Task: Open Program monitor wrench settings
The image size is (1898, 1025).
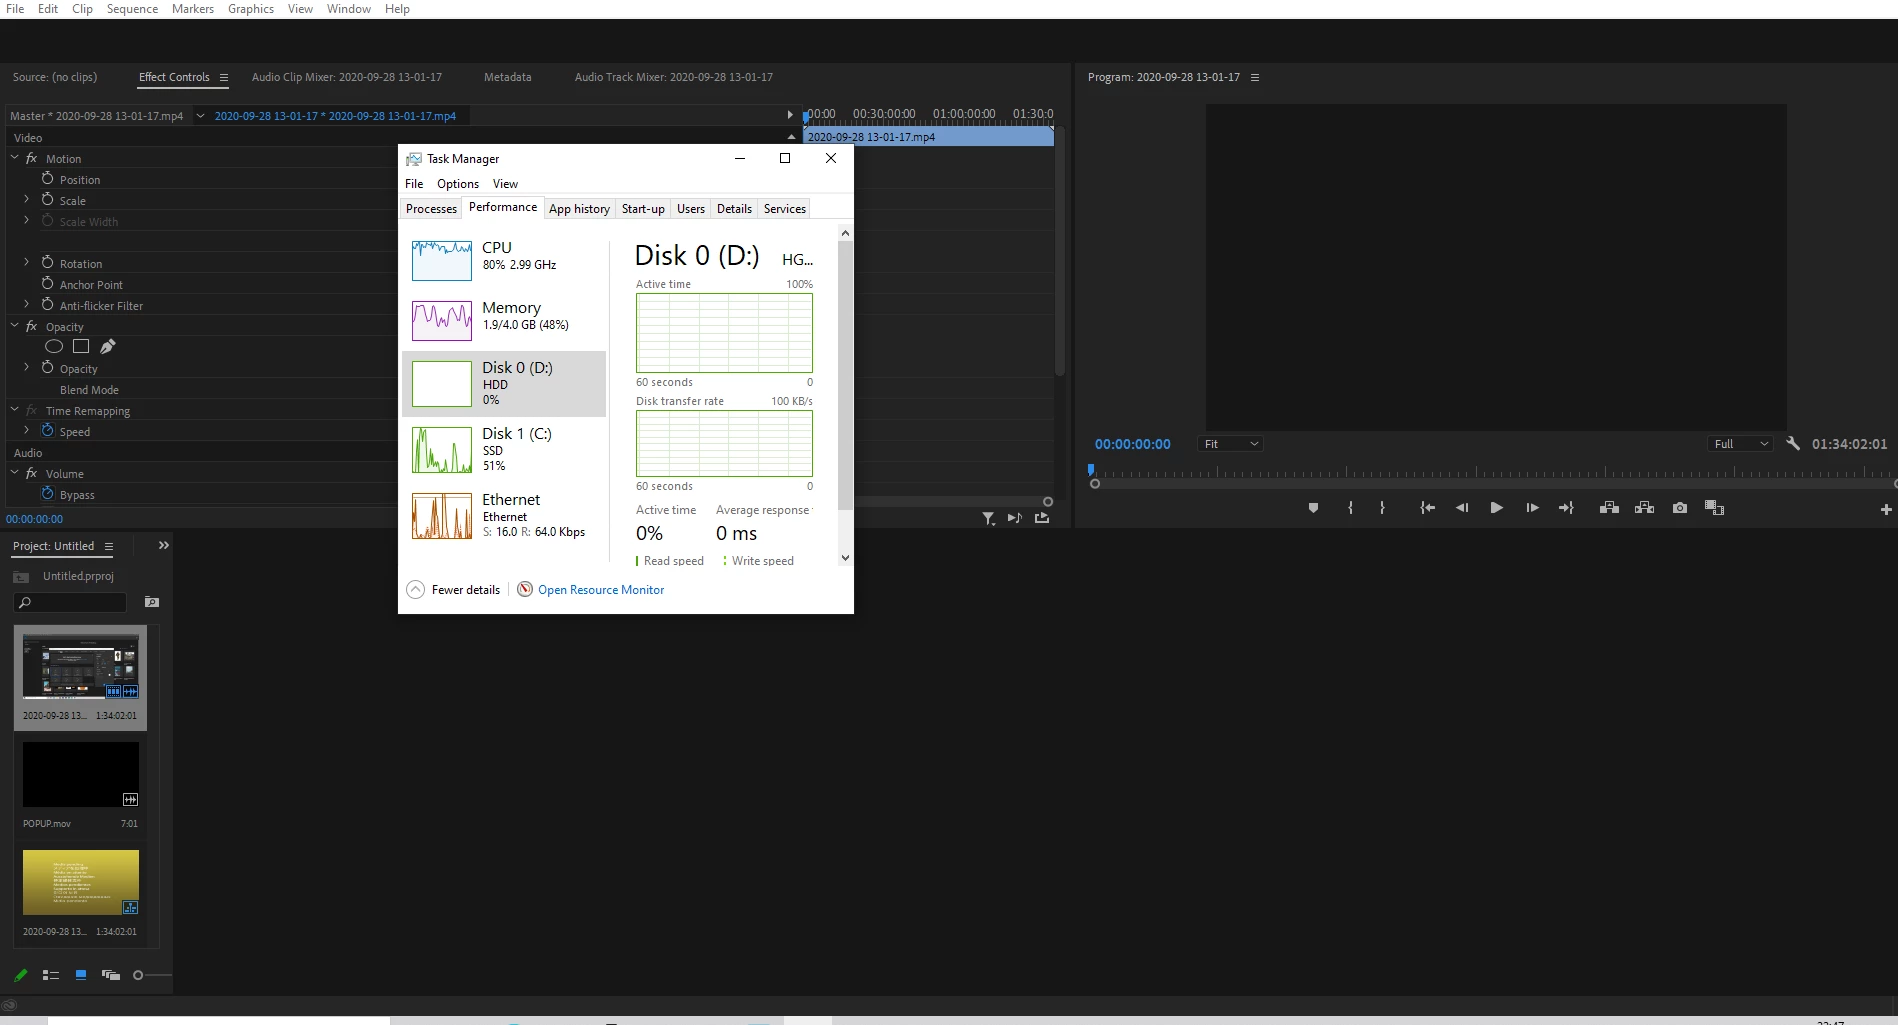Action: pos(1793,443)
